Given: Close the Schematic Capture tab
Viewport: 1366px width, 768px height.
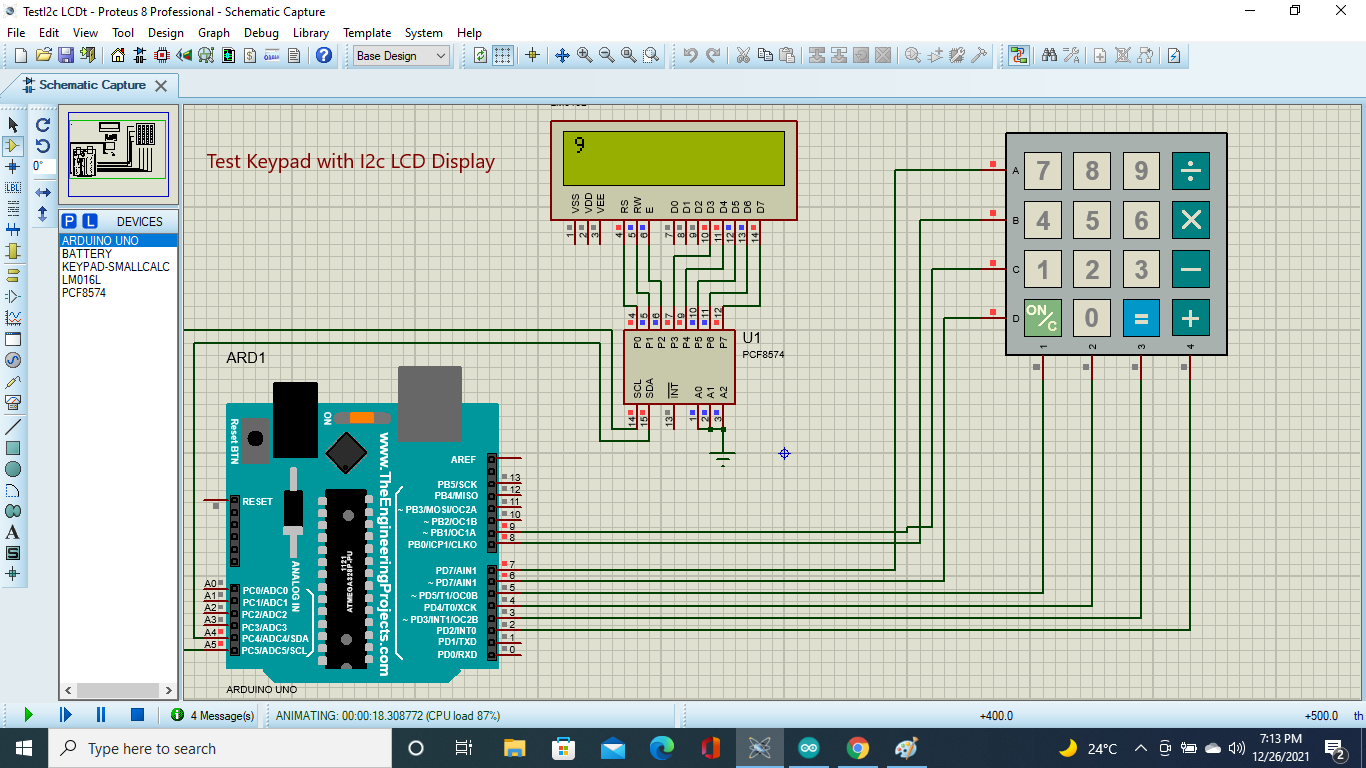Looking at the screenshot, I should pos(160,86).
